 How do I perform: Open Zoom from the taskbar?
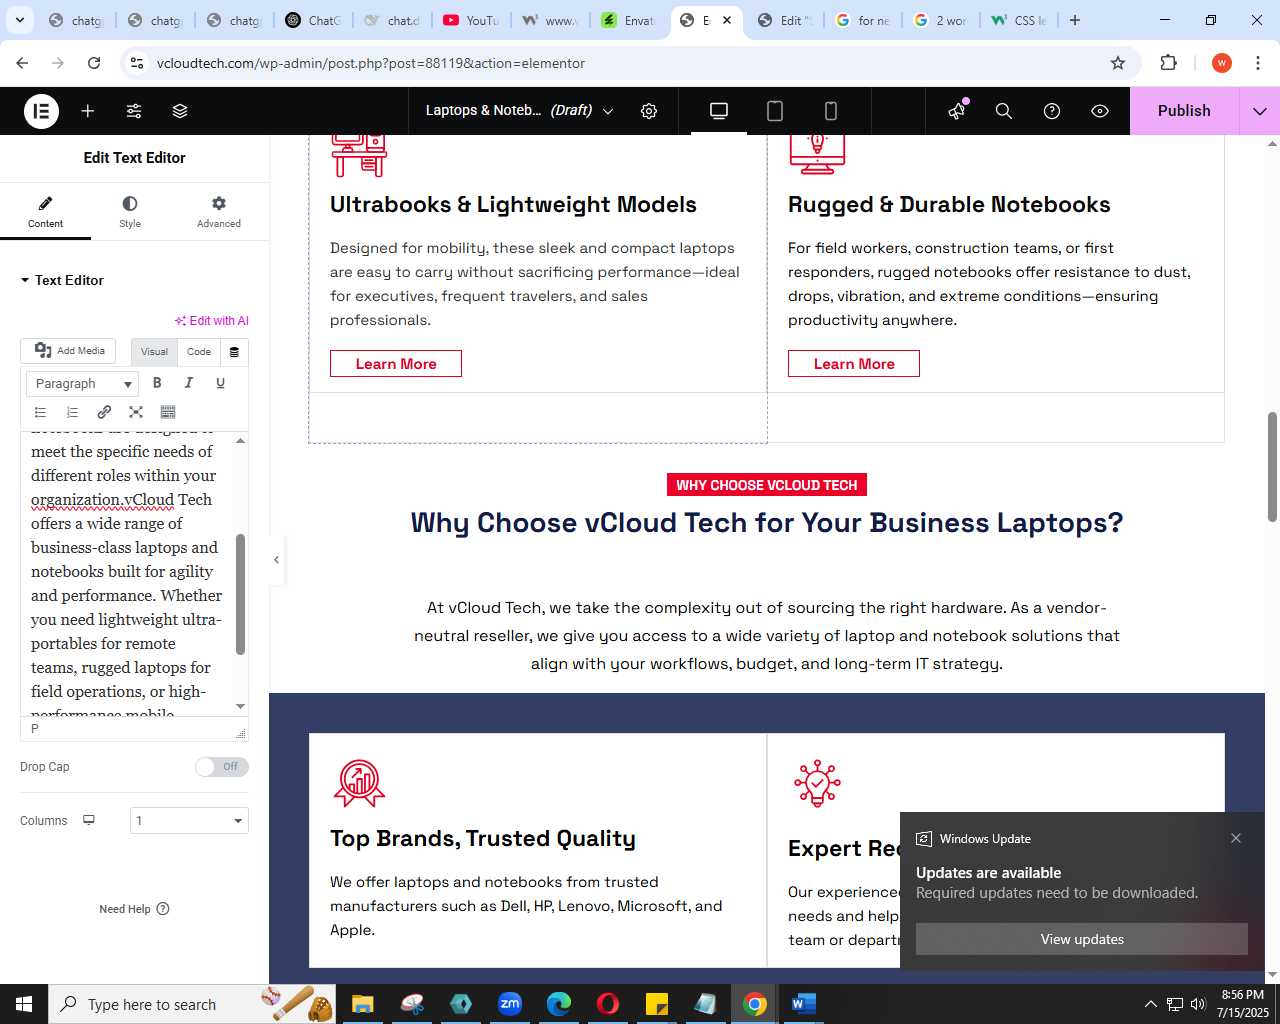[510, 1004]
